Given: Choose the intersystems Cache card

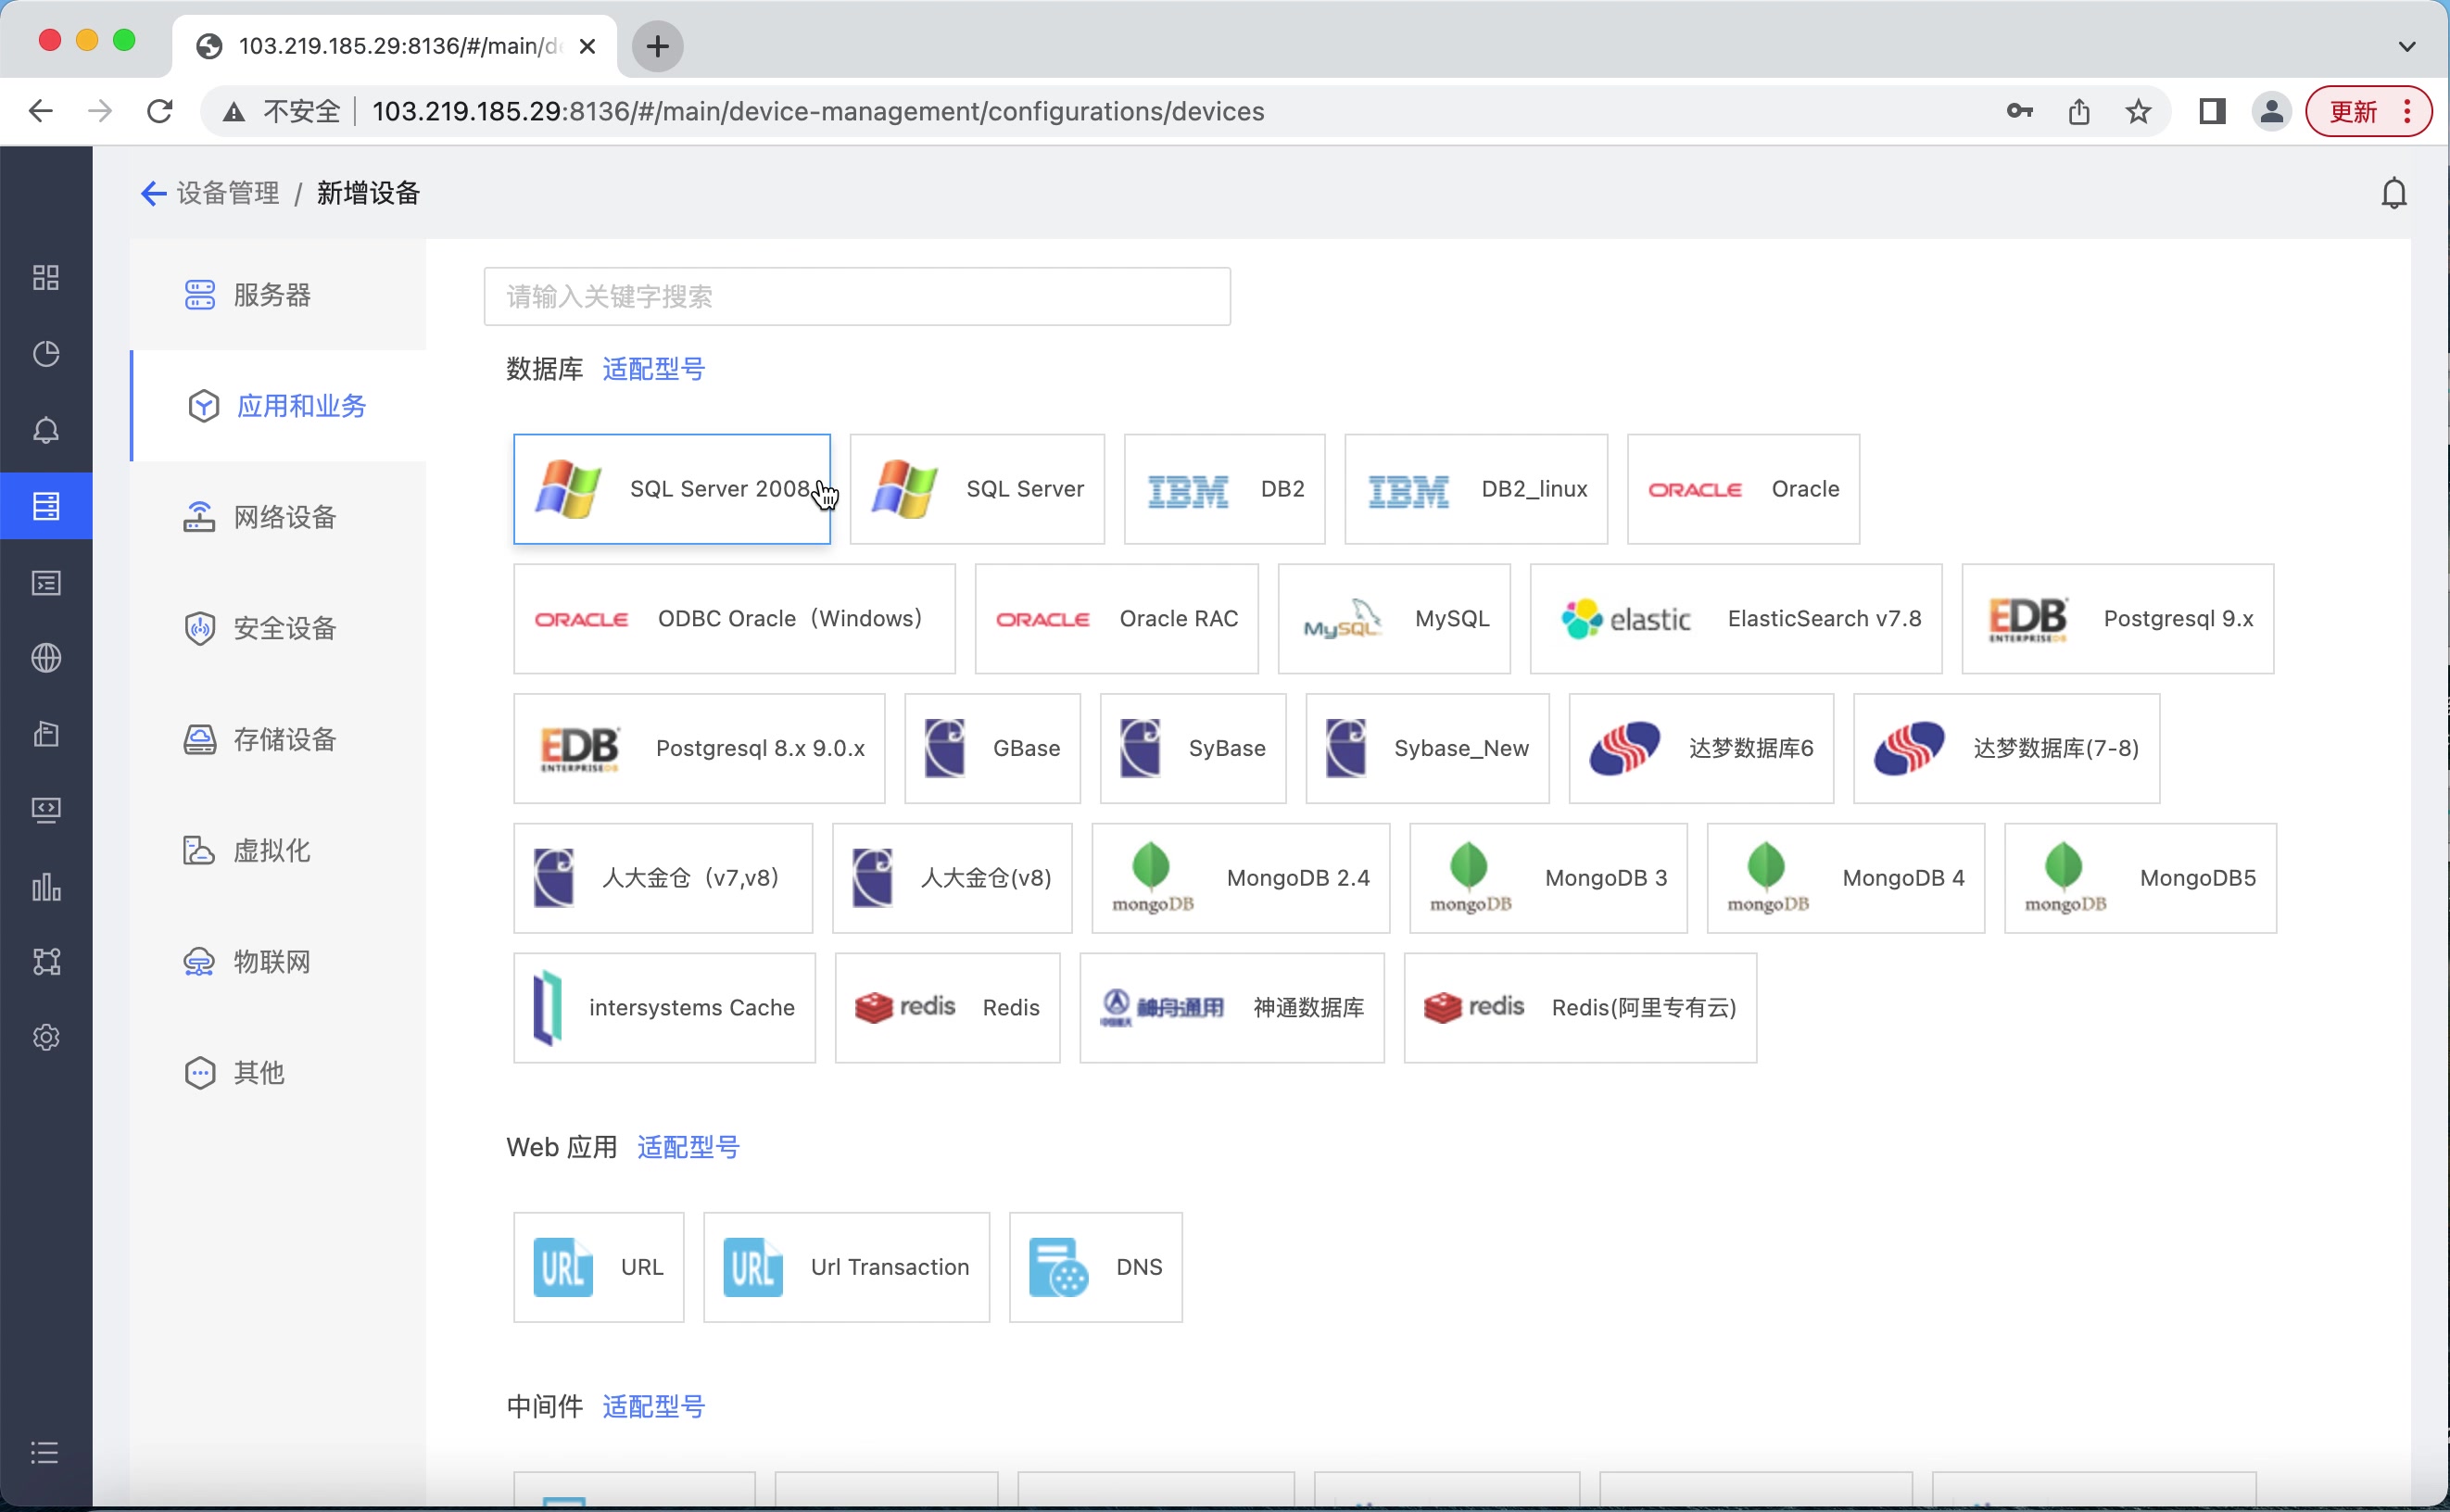Looking at the screenshot, I should click(664, 1007).
